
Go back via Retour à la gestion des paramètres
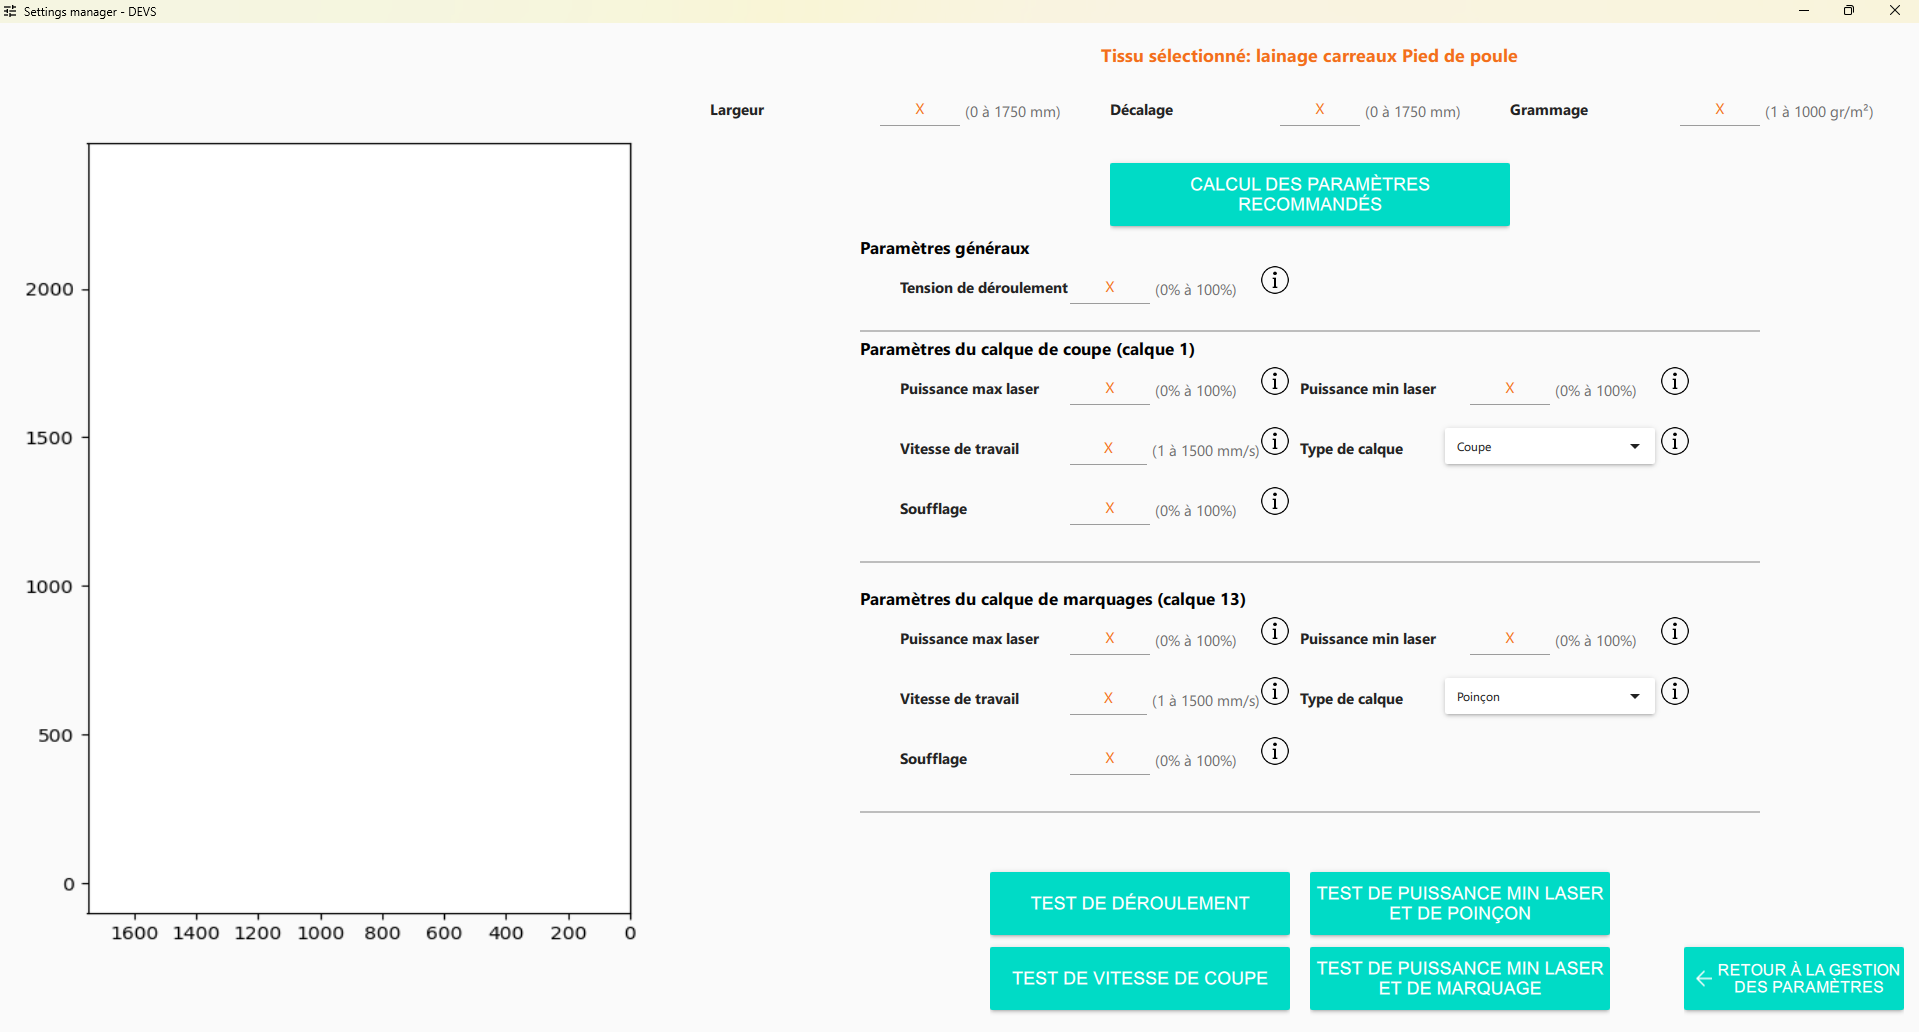point(1793,978)
